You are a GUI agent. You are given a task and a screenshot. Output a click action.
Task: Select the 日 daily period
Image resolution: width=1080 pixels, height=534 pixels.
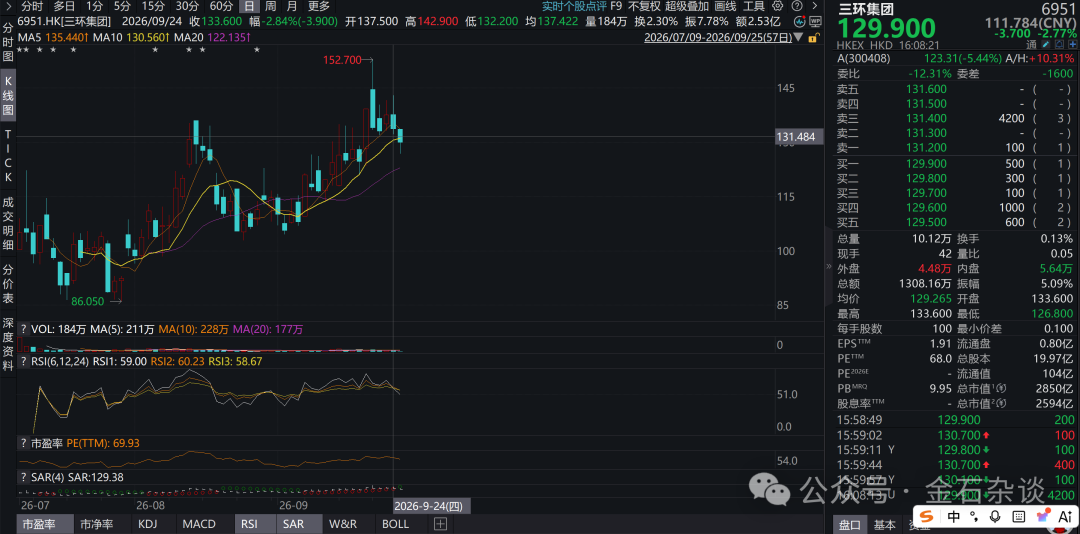click(249, 6)
